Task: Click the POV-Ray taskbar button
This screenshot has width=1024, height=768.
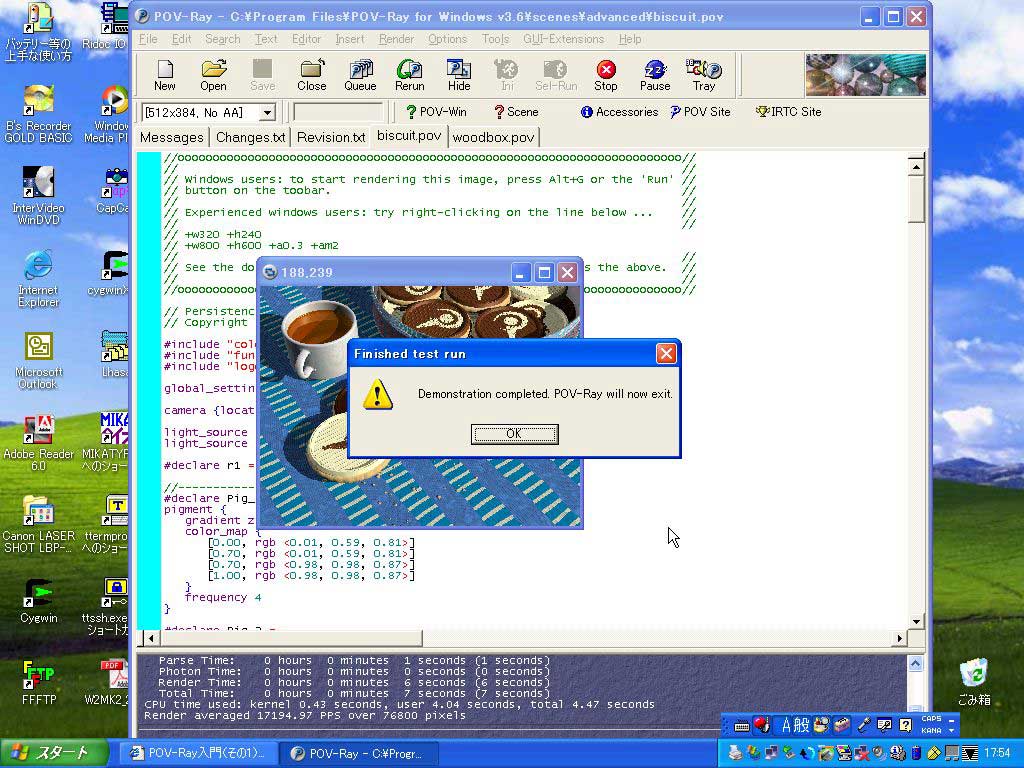Action: (x=360, y=753)
